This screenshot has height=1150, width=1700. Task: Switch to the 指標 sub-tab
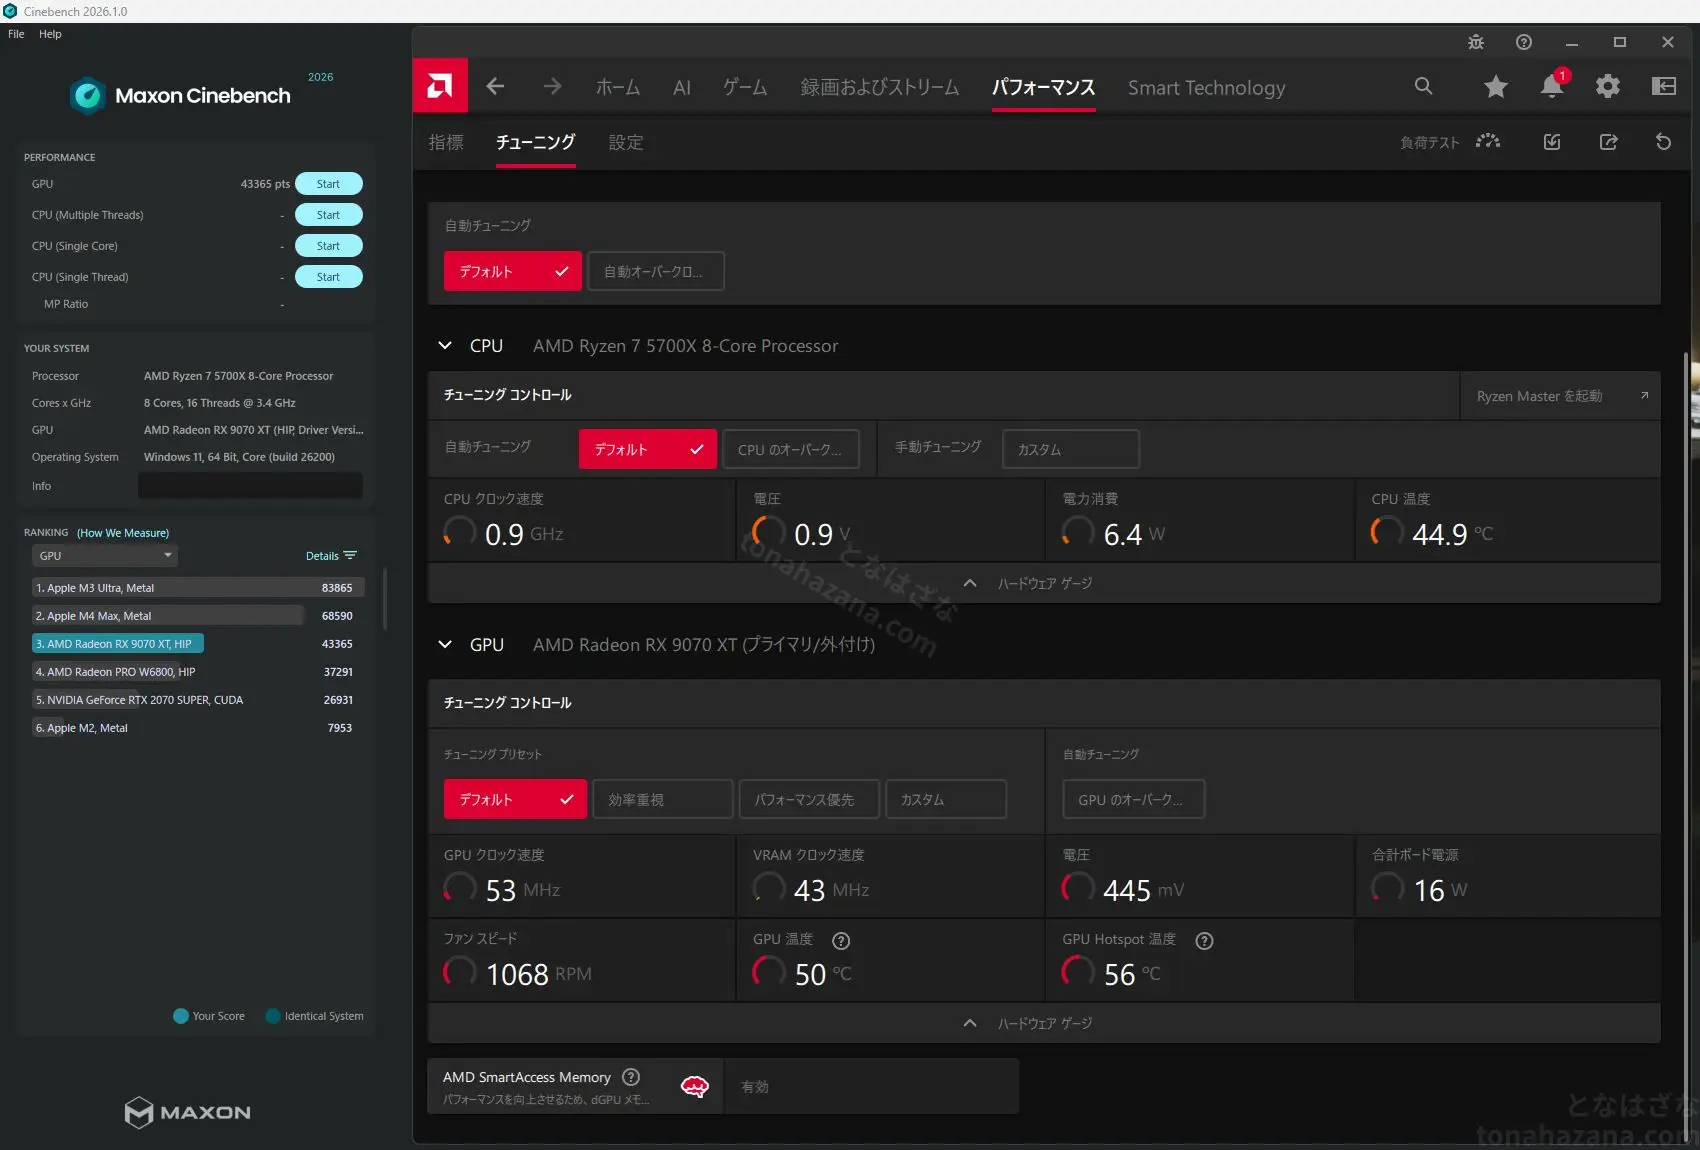click(x=446, y=142)
